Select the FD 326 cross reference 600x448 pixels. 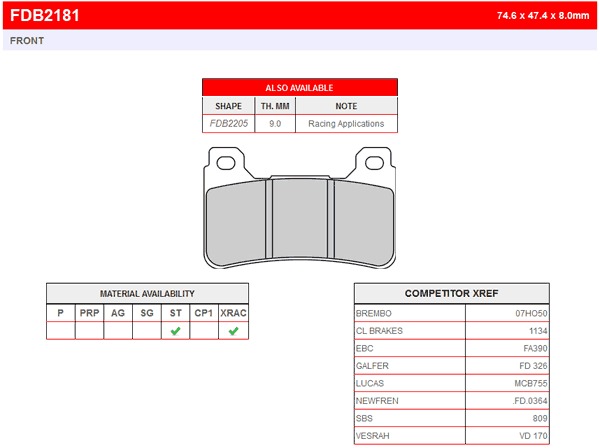tap(533, 366)
